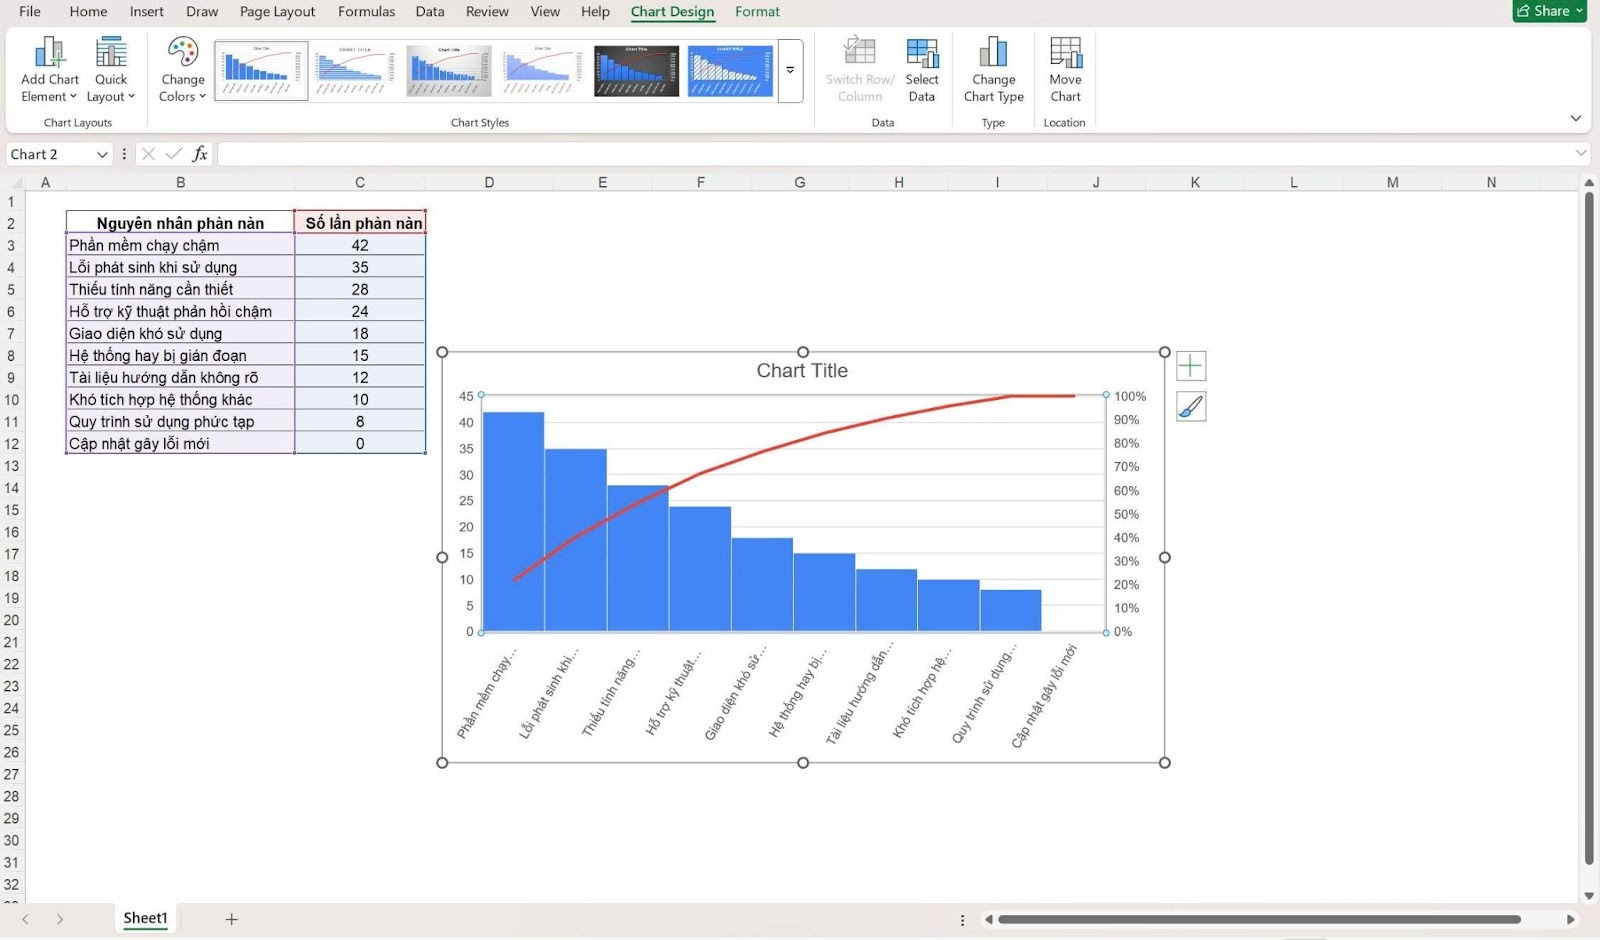The height and width of the screenshot is (940, 1600).
Task: Click the insert function fx icon
Action: click(200, 154)
